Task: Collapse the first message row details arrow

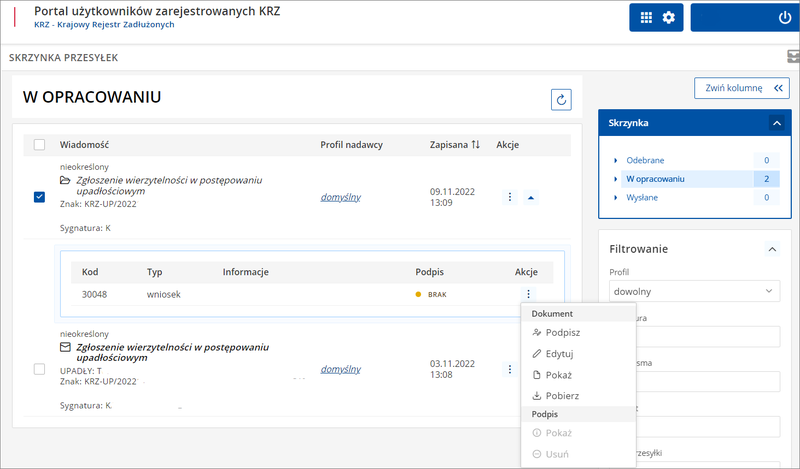Action: [x=531, y=197]
